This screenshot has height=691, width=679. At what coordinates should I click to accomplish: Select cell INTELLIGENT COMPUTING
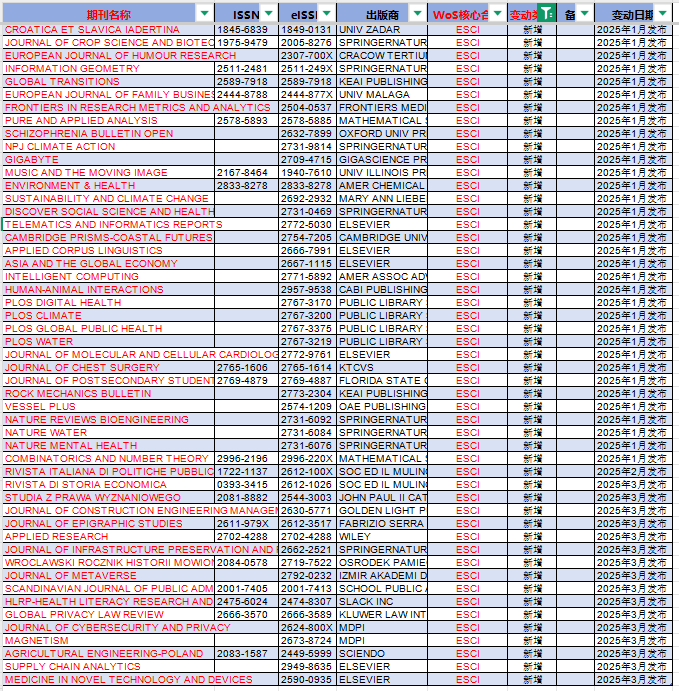pyautogui.click(x=108, y=277)
